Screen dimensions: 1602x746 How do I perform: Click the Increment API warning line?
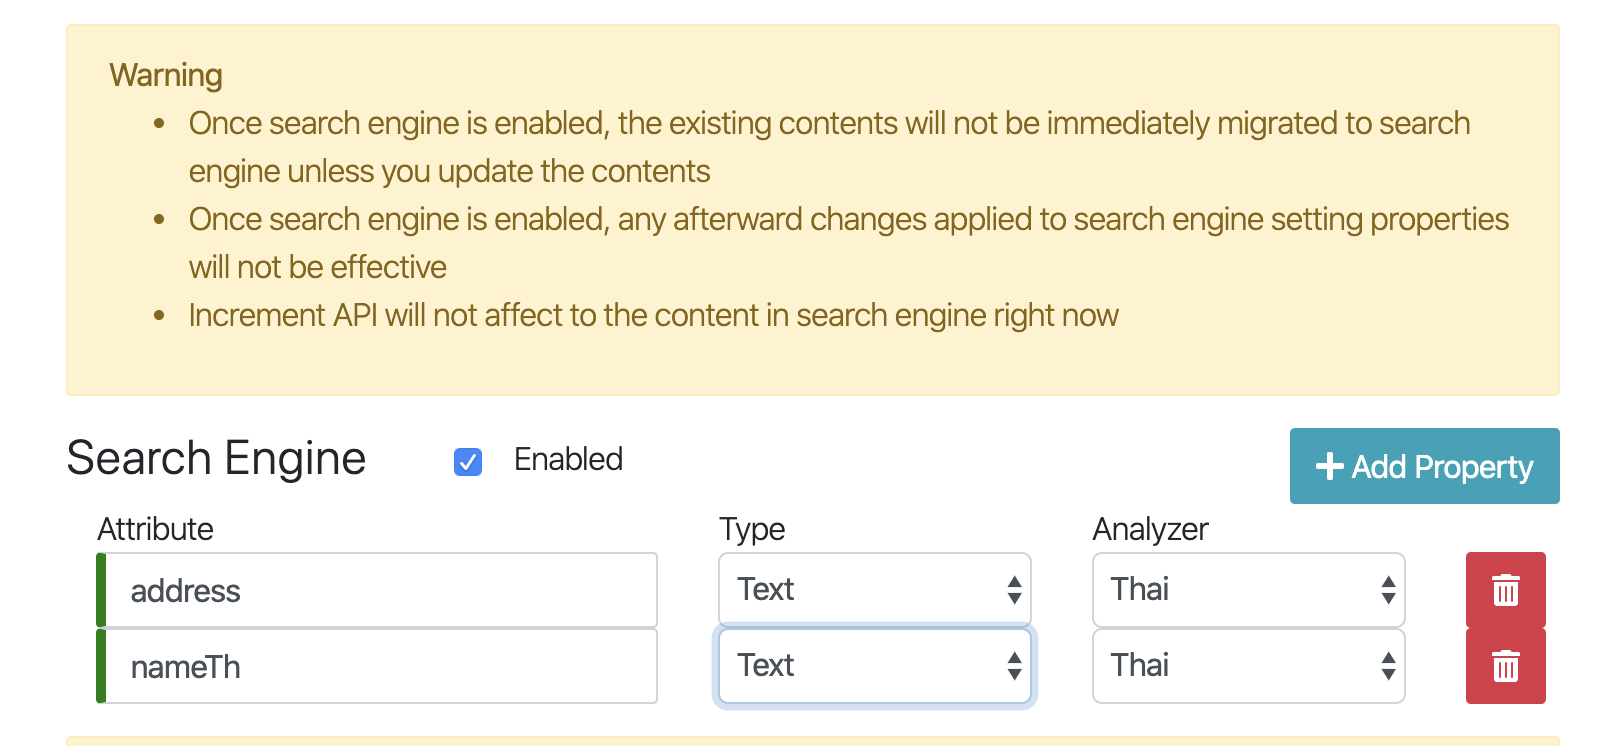(653, 316)
